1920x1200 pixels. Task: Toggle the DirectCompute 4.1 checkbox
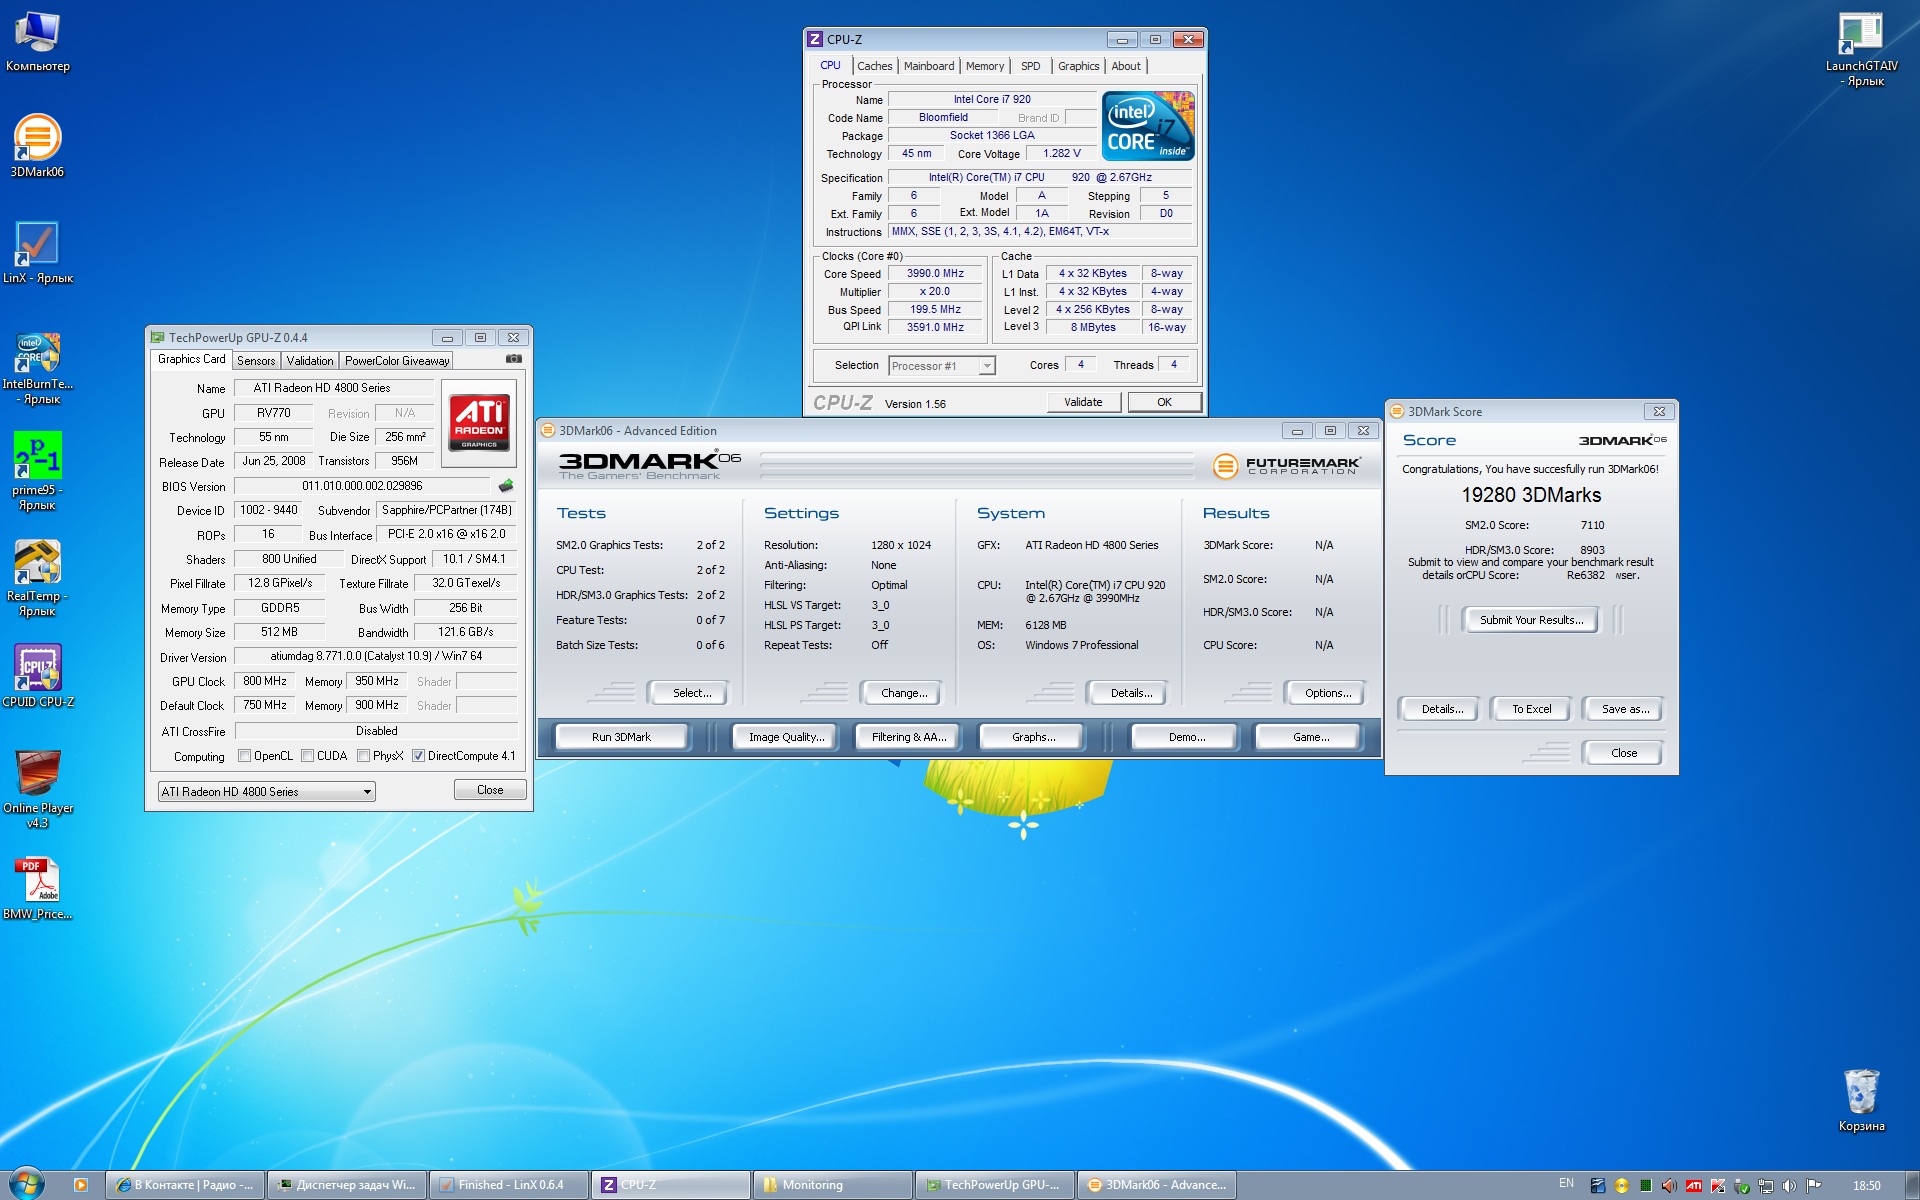pyautogui.click(x=418, y=756)
